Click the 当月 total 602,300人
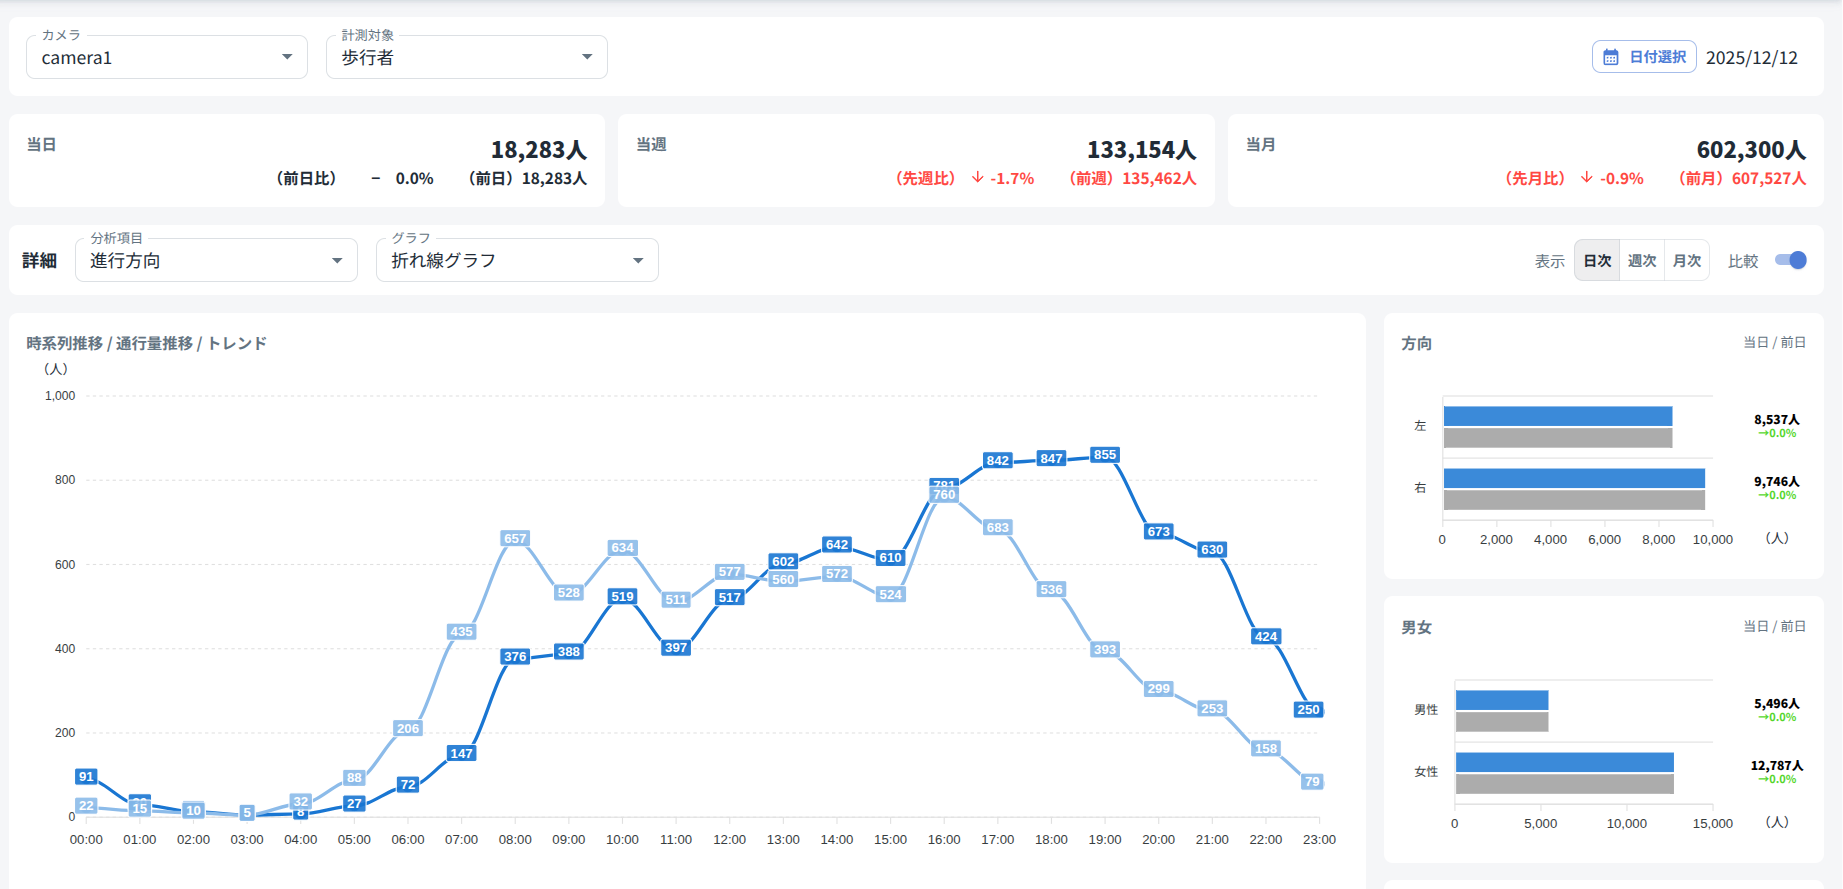Screen dimensions: 1843x889 pos(1751,150)
